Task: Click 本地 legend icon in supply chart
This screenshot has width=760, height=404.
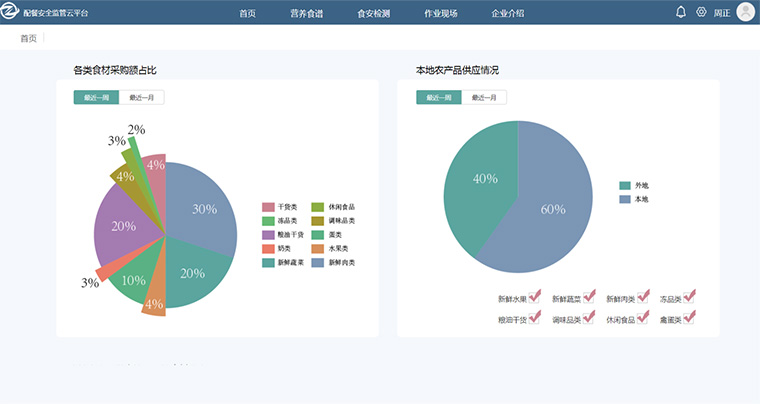Action: [625, 199]
